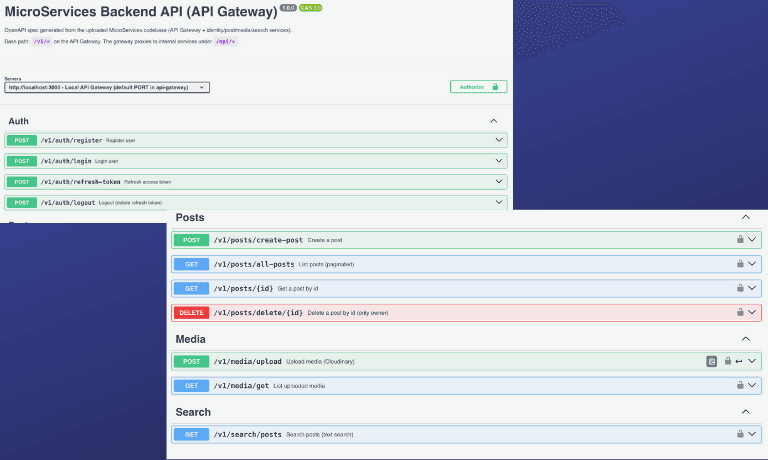Click lock icon on DELETE post endpoint
768x460 pixels.
pyautogui.click(x=740, y=312)
